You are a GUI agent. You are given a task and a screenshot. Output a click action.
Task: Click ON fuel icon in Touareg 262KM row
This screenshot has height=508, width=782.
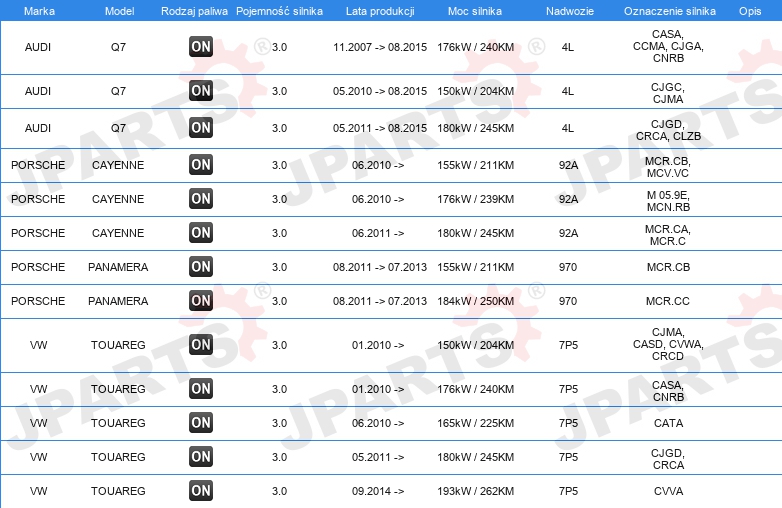(201, 491)
